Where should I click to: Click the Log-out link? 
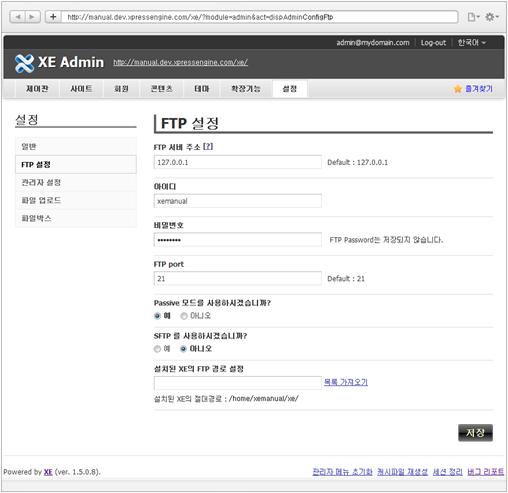point(433,43)
